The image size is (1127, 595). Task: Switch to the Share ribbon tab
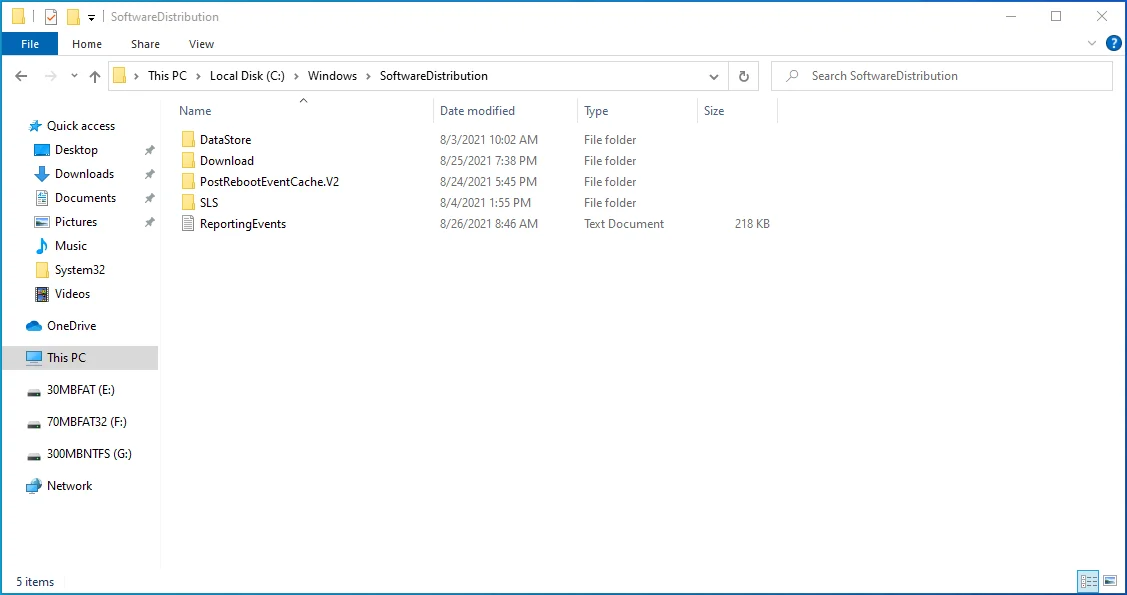tap(145, 44)
